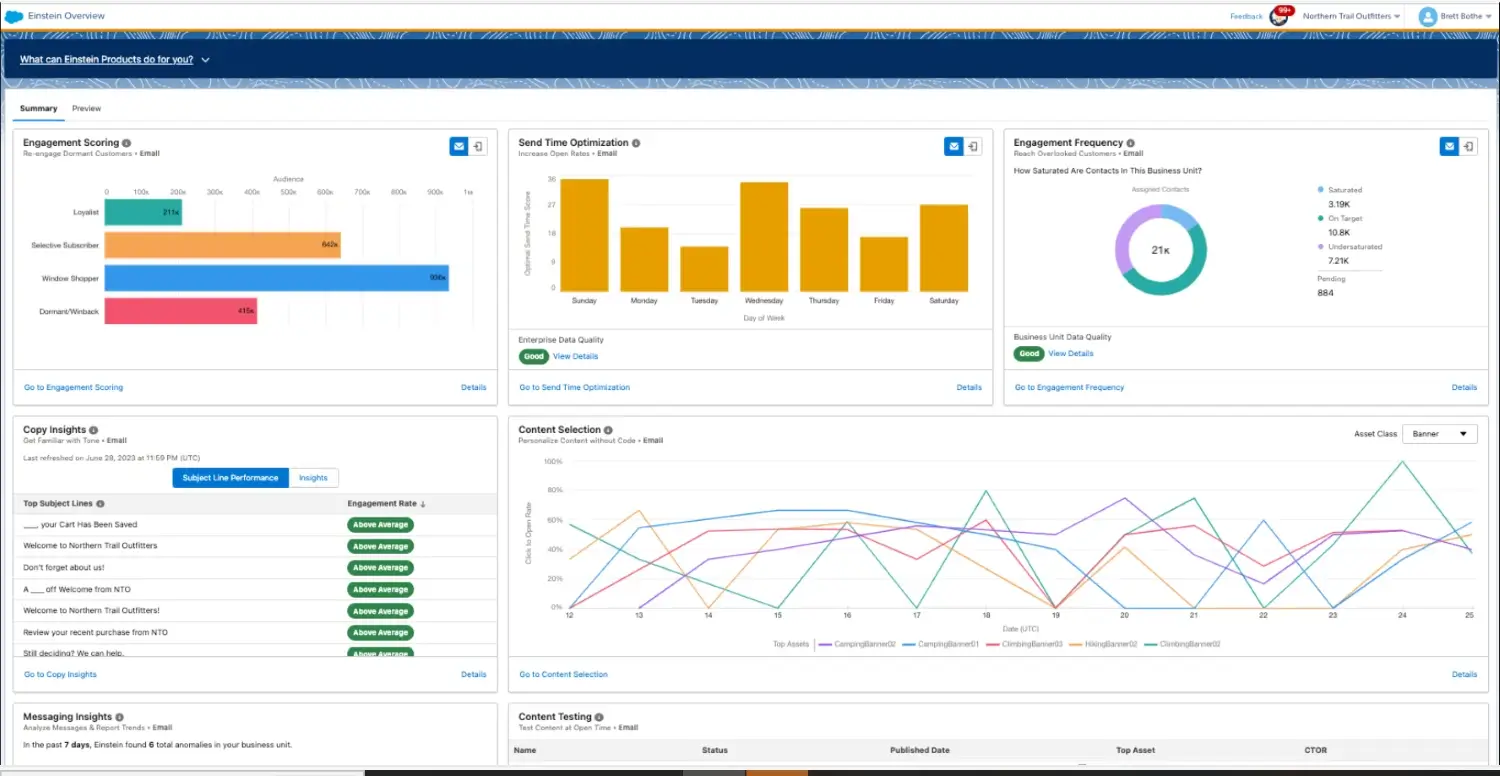Screen dimensions: 1500x776
Task: Select mobile push icon in Engagement Frequency card
Action: pos(1468,147)
